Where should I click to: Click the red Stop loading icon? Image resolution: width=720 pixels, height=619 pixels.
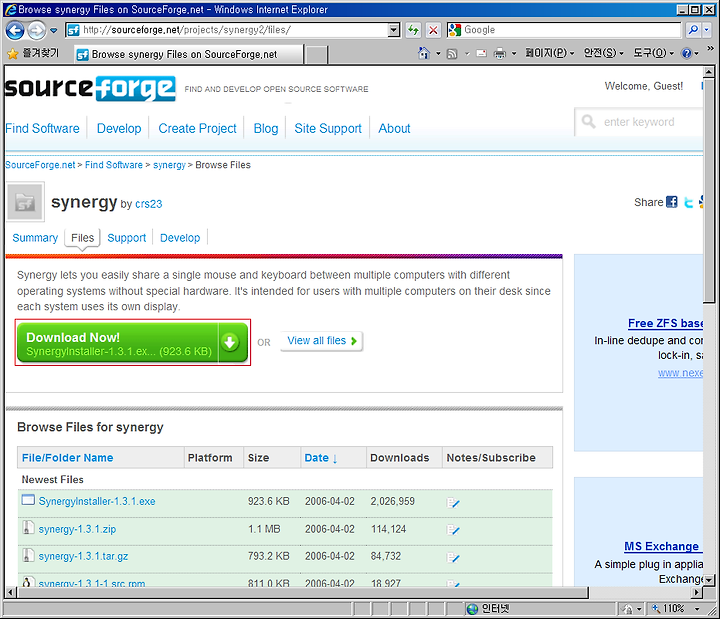pyautogui.click(x=433, y=30)
